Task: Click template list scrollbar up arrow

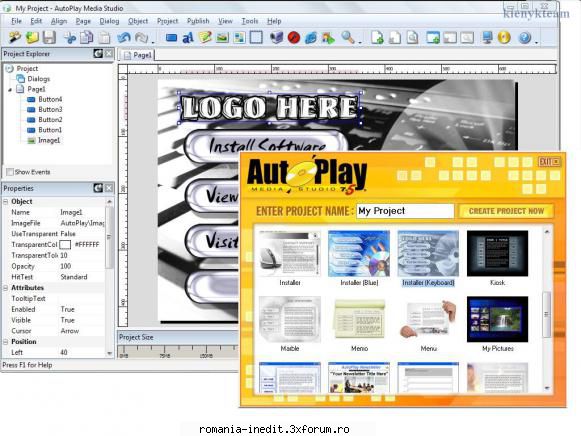Action: coord(547,232)
